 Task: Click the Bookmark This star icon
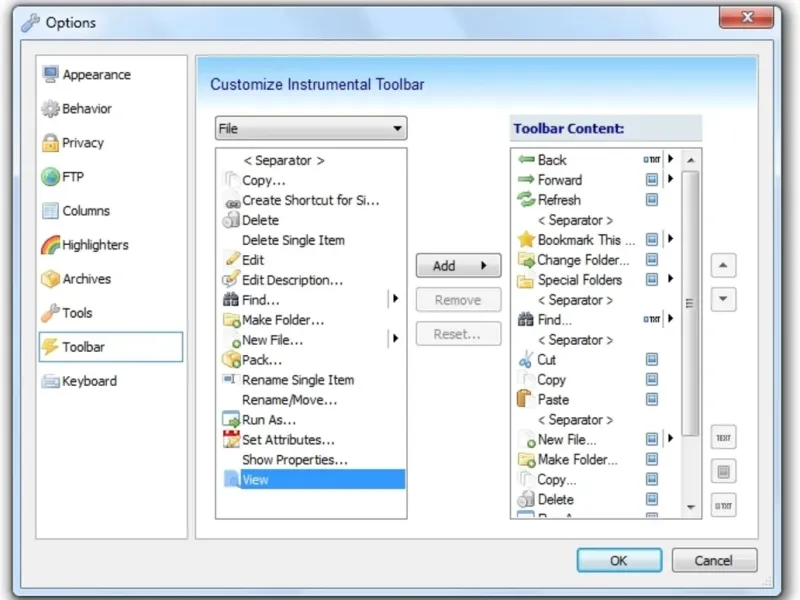[x=526, y=239]
